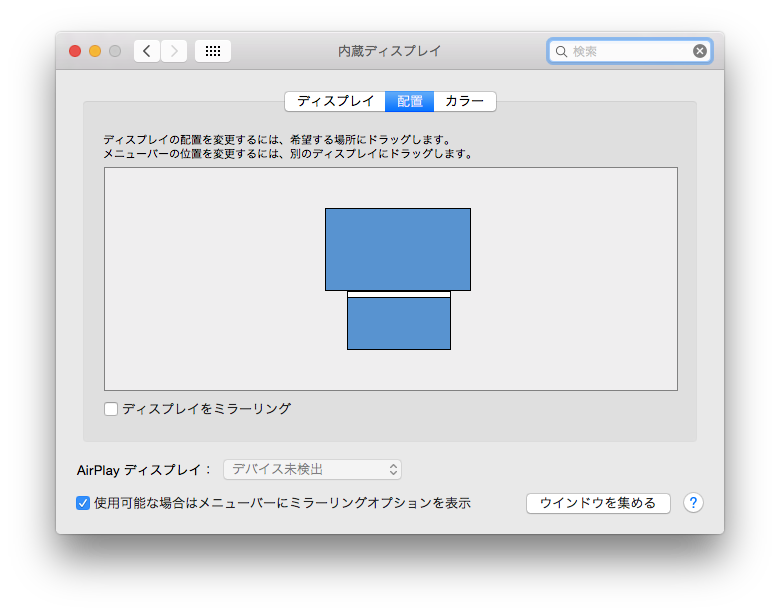Click the red close window button
The width and height of the screenshot is (780, 614).
[75, 51]
